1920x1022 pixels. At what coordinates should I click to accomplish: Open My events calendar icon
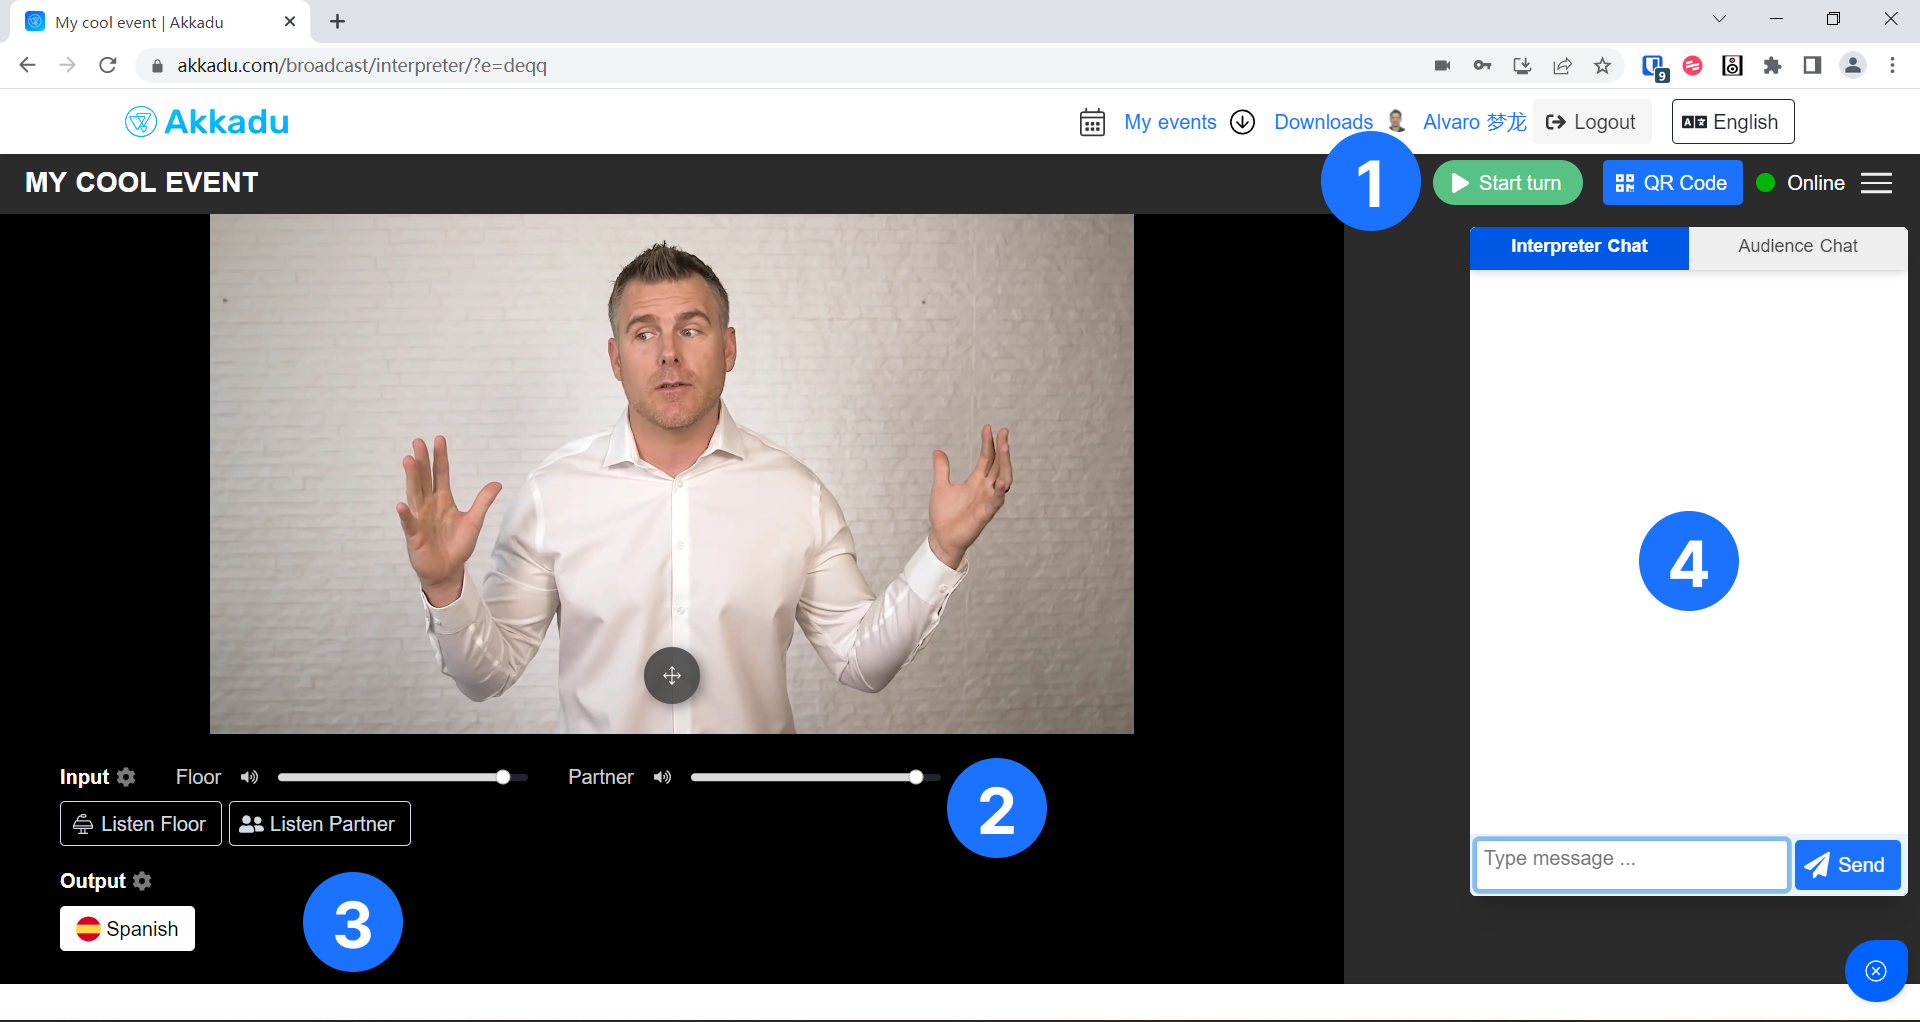click(x=1092, y=122)
